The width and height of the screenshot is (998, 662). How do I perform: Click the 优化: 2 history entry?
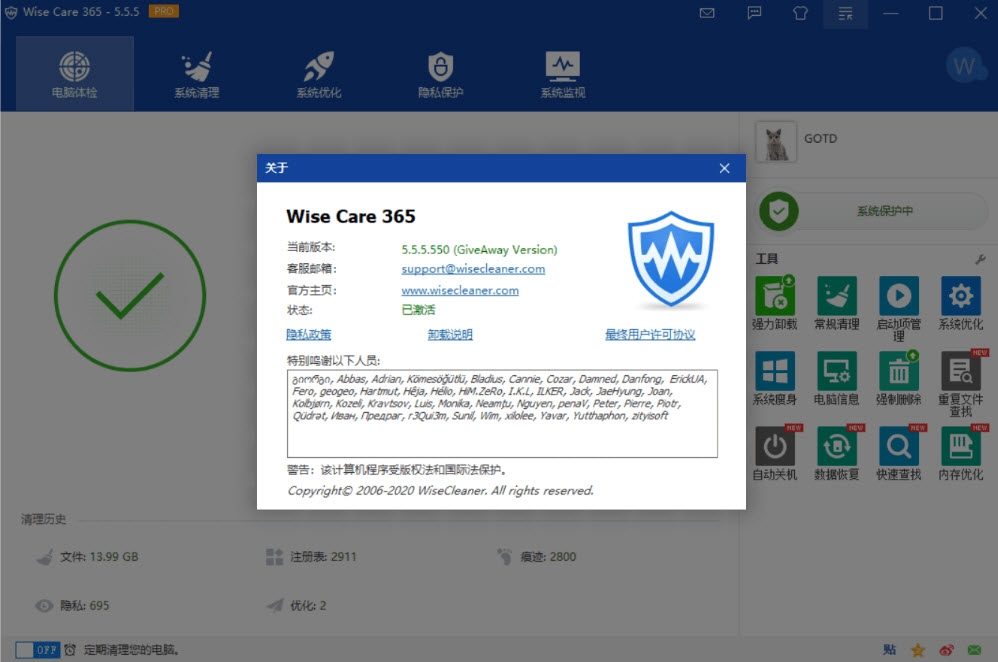(297, 605)
